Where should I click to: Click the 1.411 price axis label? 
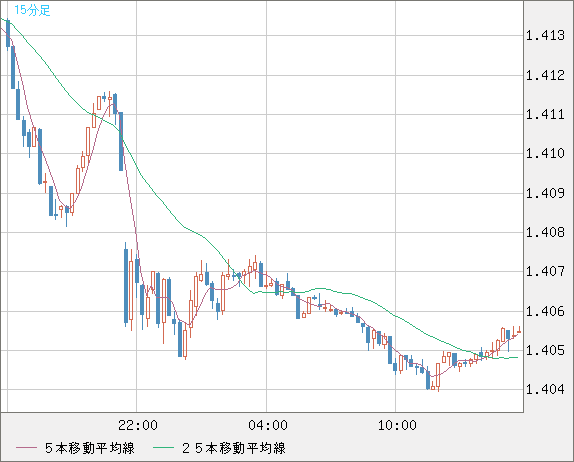click(545, 115)
